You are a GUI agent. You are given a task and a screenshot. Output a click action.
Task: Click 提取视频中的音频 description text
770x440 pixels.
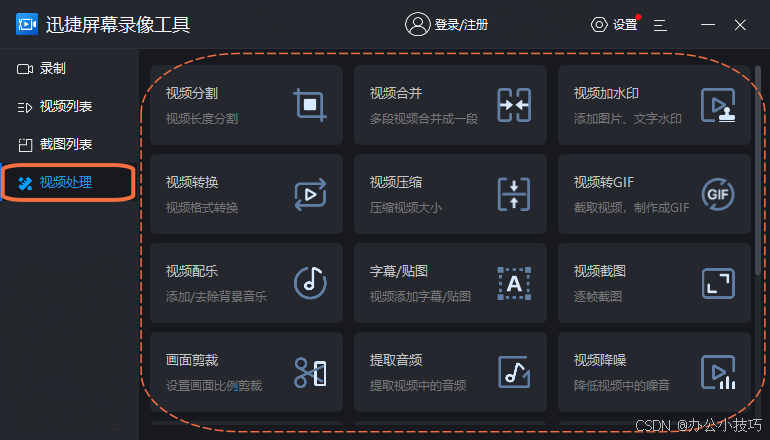pyautogui.click(x=418, y=386)
